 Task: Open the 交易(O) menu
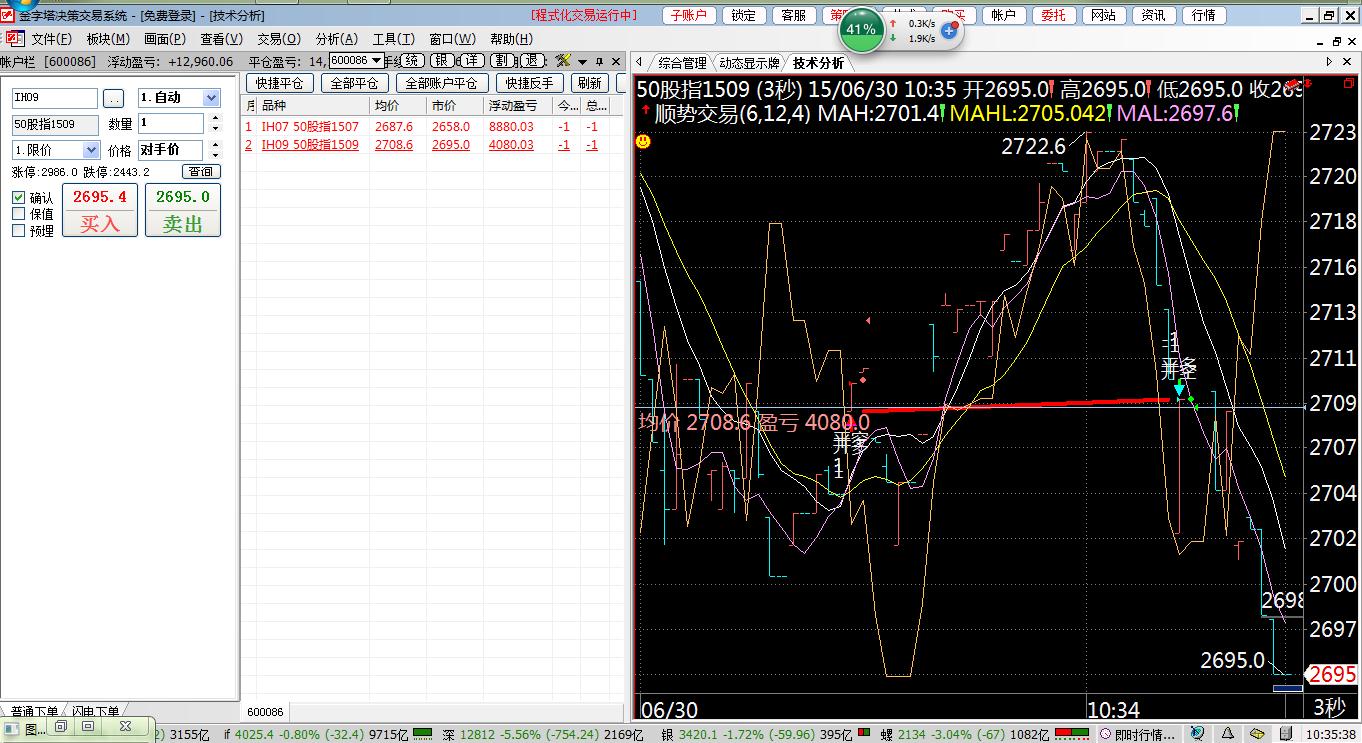[278, 39]
